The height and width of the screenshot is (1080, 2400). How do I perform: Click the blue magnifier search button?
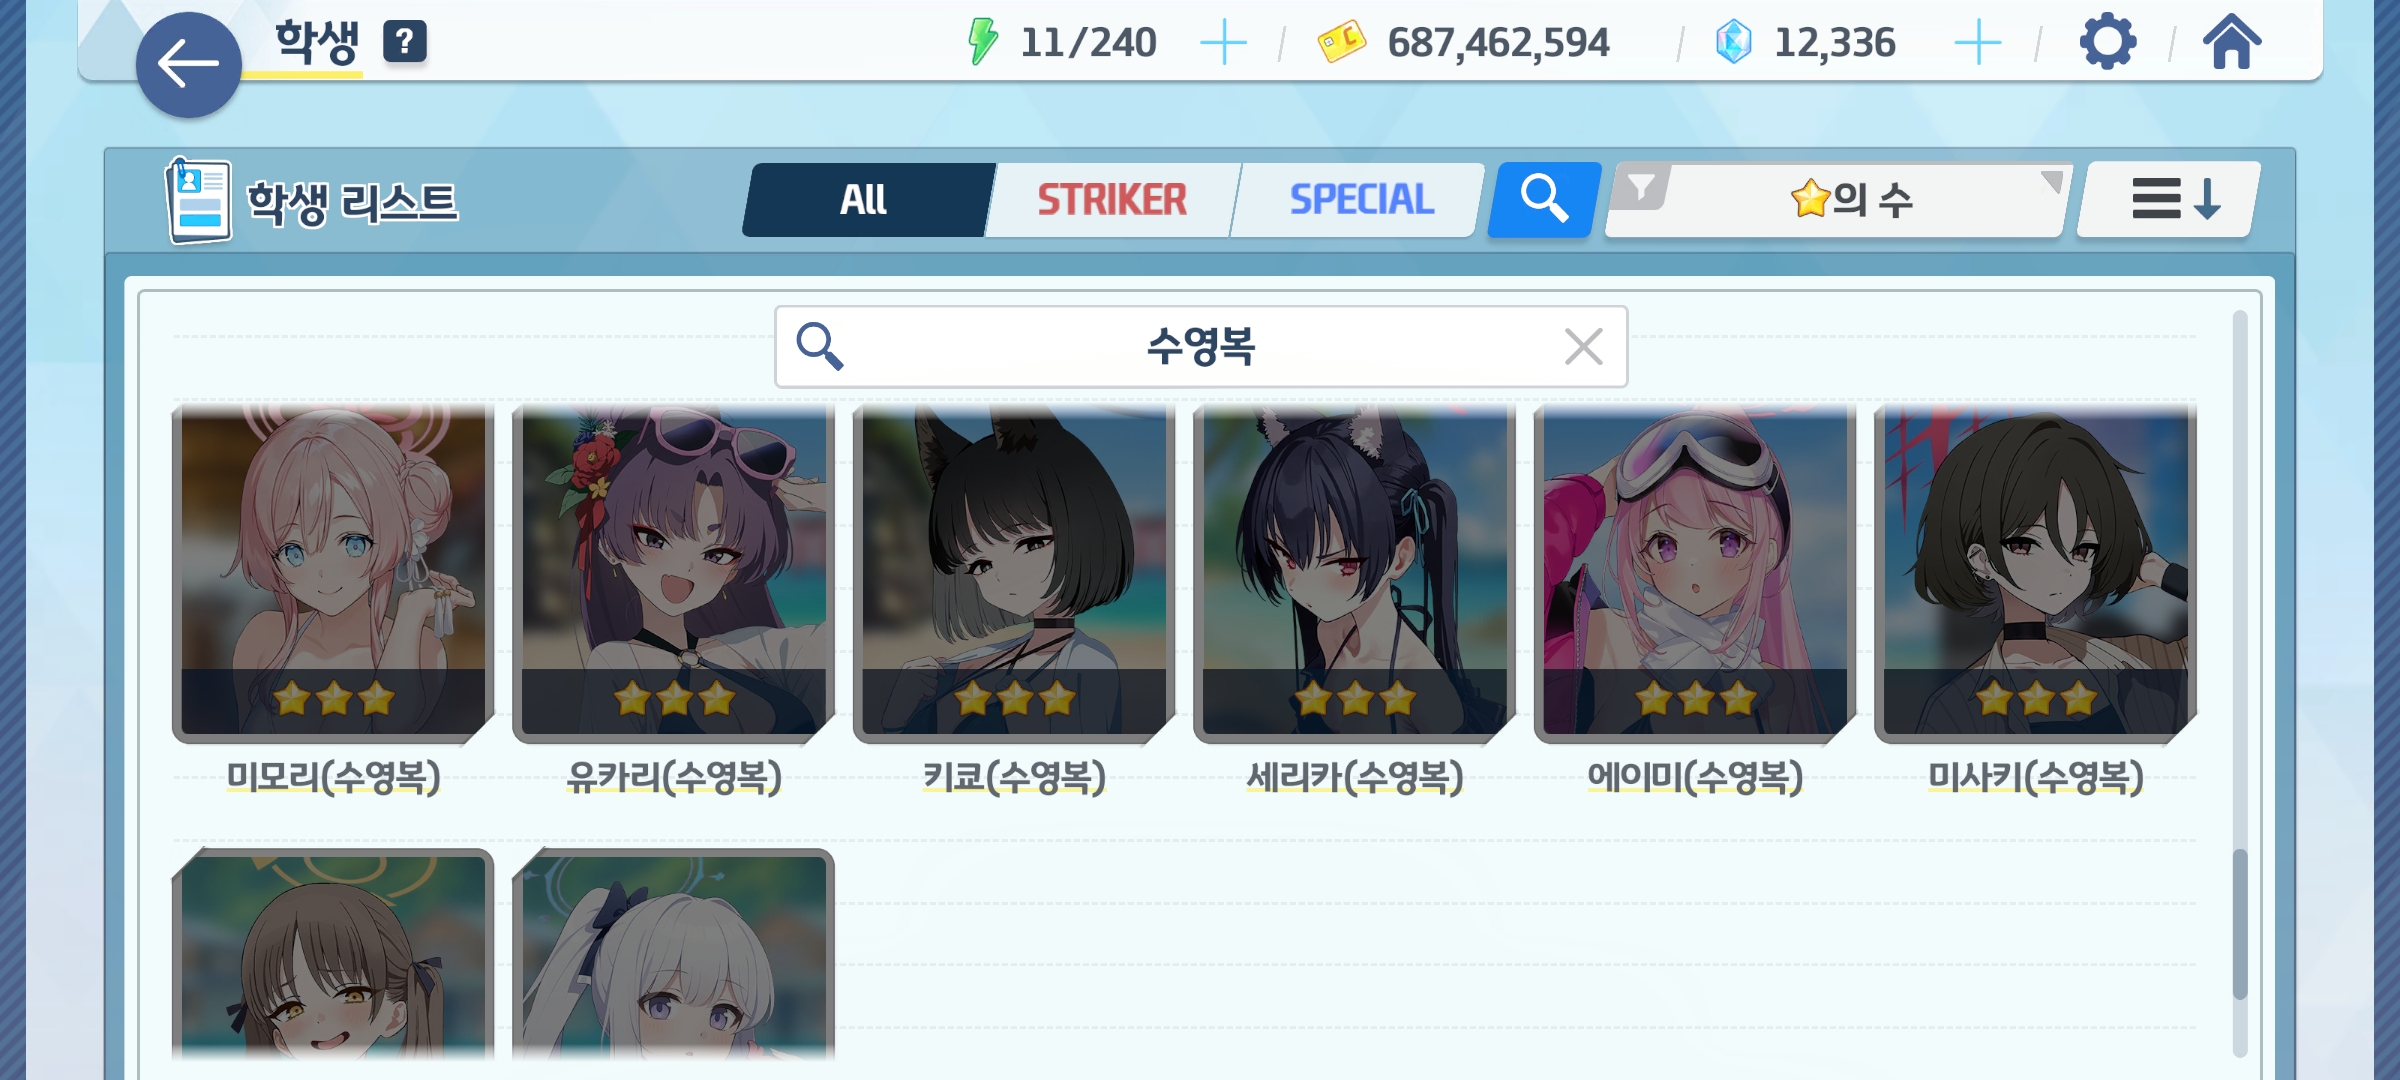[x=1543, y=200]
